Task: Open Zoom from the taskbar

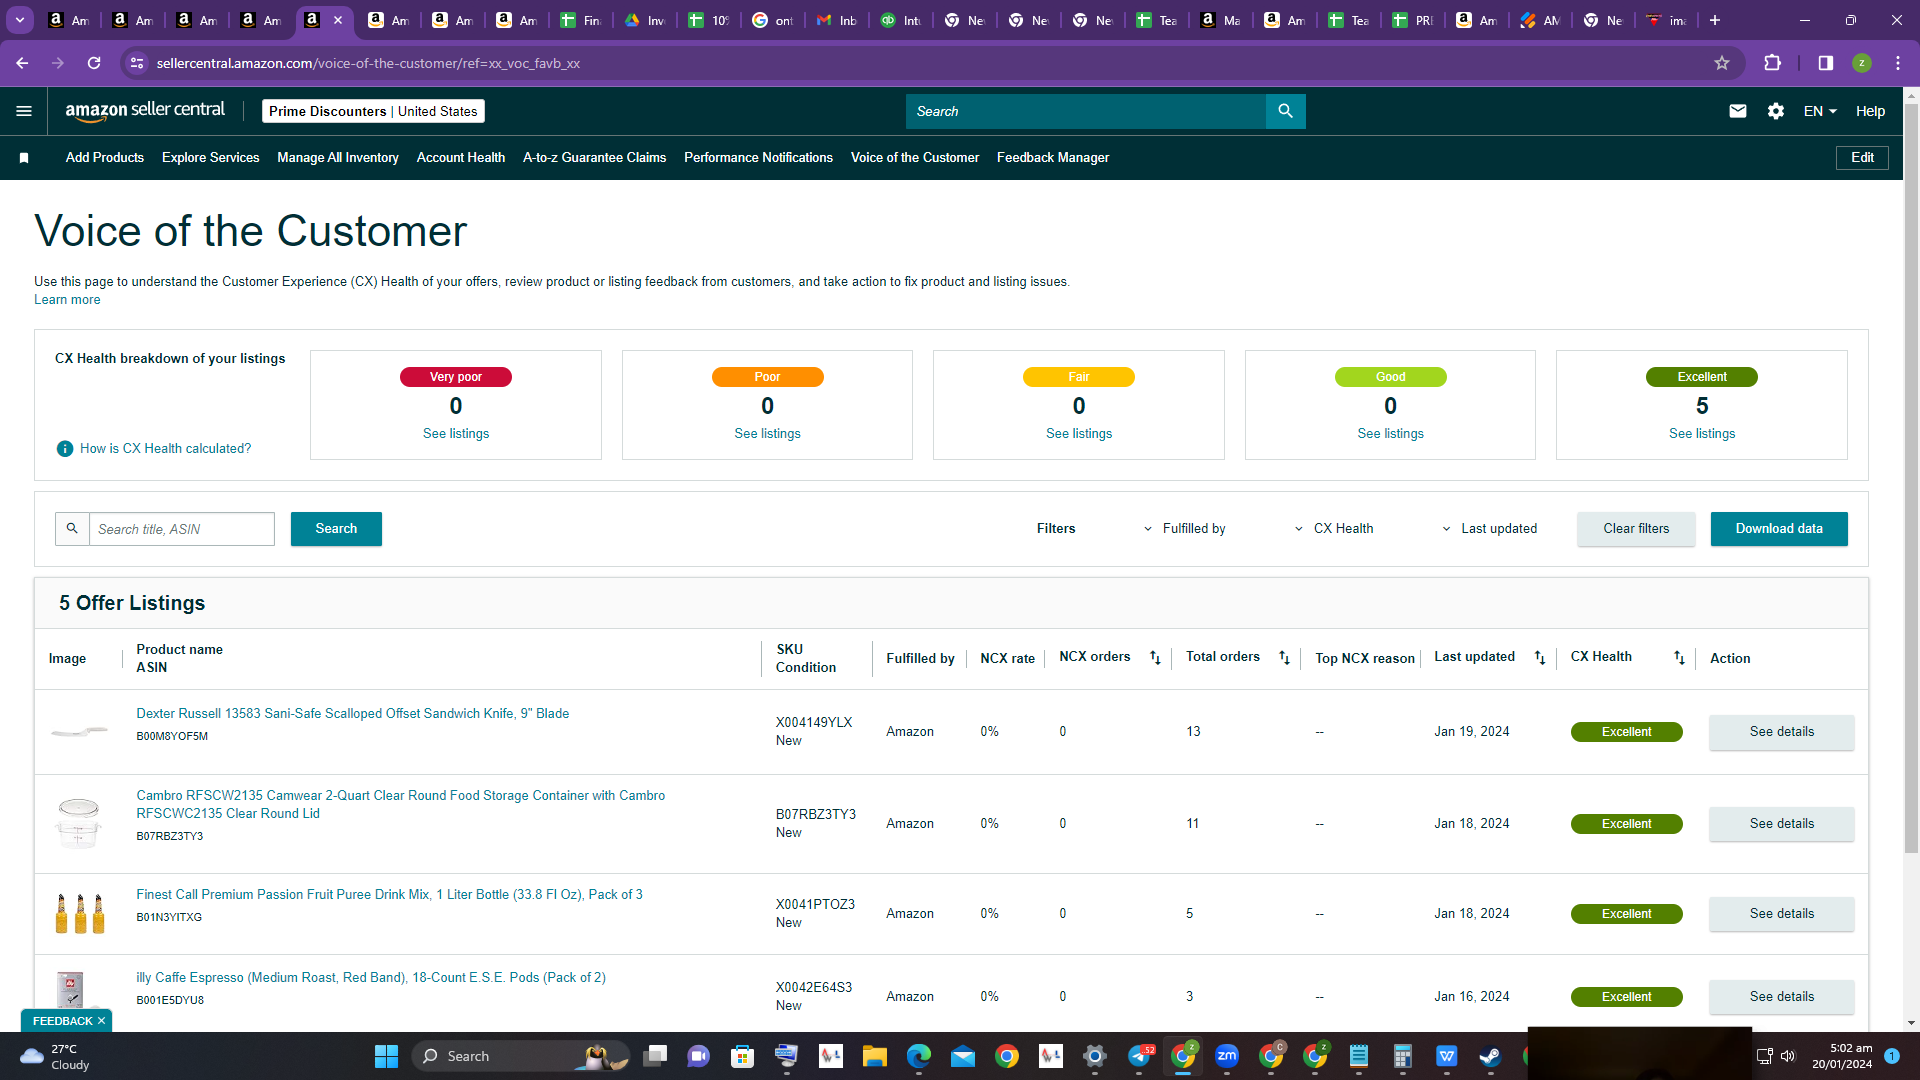Action: click(x=1227, y=1056)
